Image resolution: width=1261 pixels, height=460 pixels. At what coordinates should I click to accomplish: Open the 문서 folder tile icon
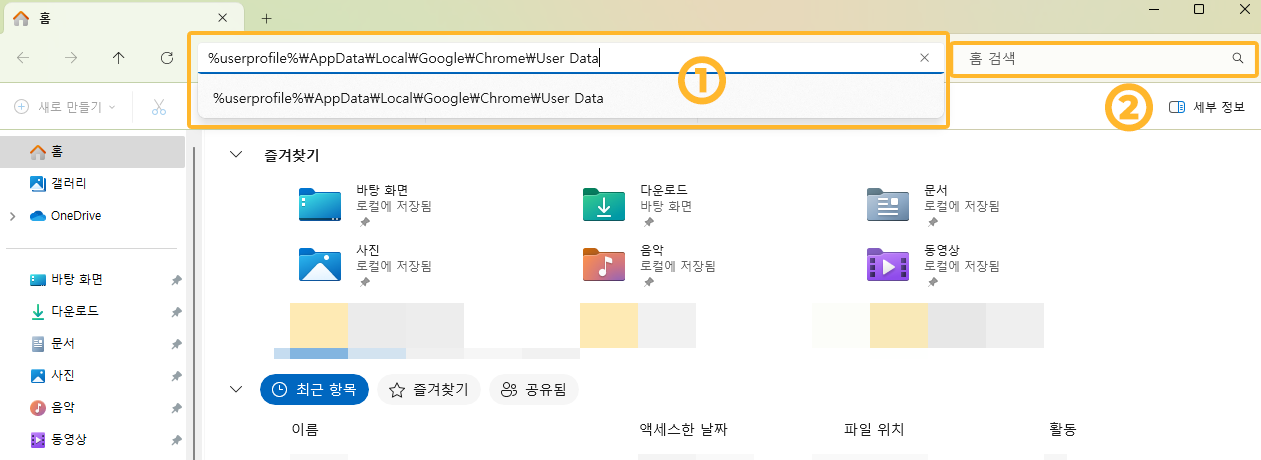click(x=888, y=205)
